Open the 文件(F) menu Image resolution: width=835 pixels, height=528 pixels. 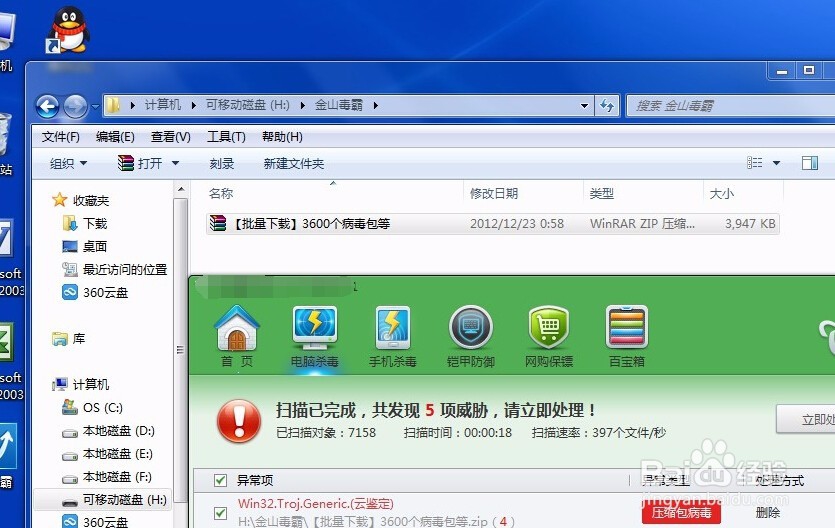[x=61, y=137]
